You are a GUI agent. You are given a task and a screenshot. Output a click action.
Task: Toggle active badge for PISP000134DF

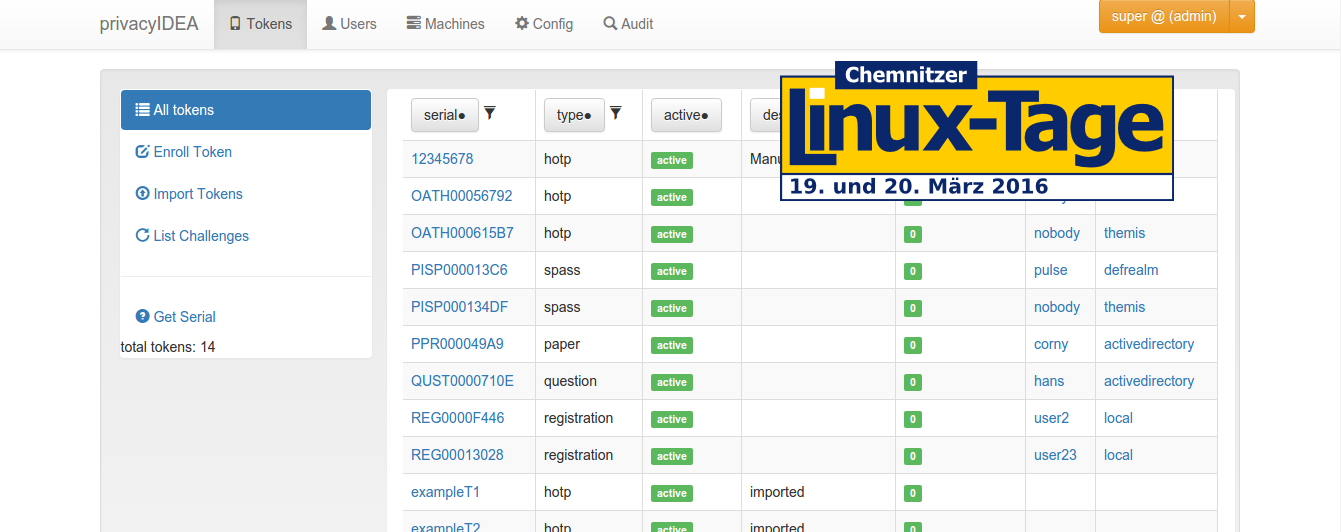coord(672,308)
